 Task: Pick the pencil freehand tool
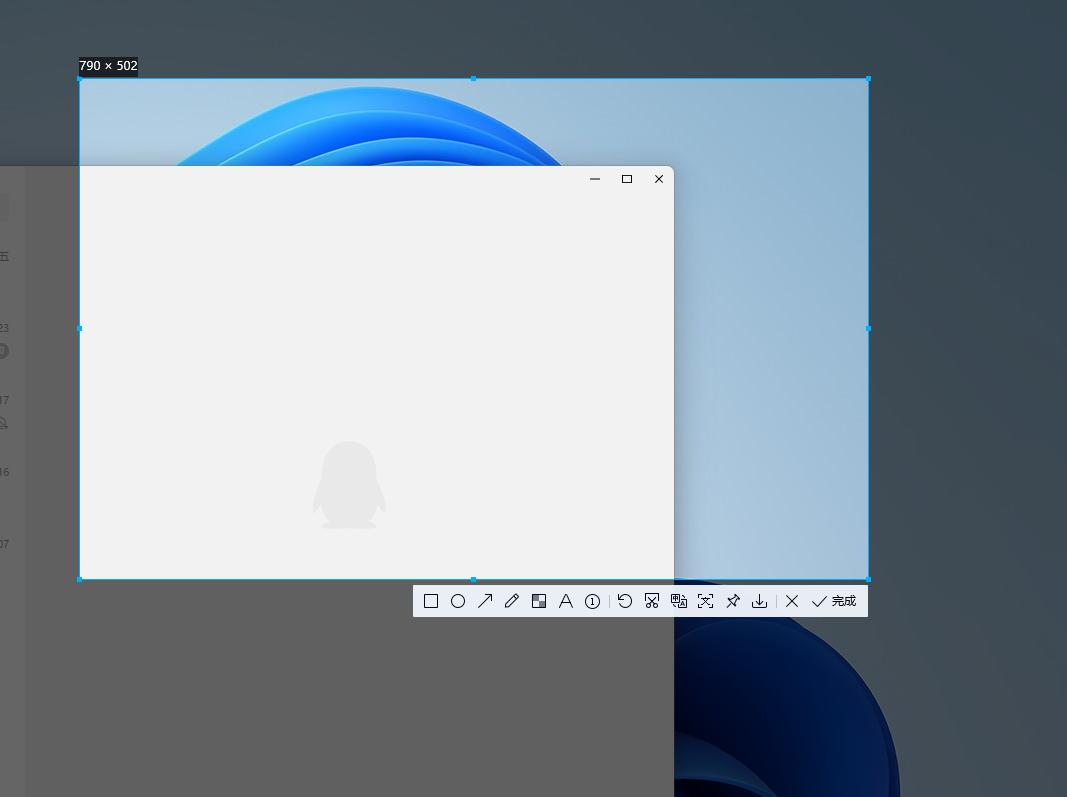[x=512, y=601]
